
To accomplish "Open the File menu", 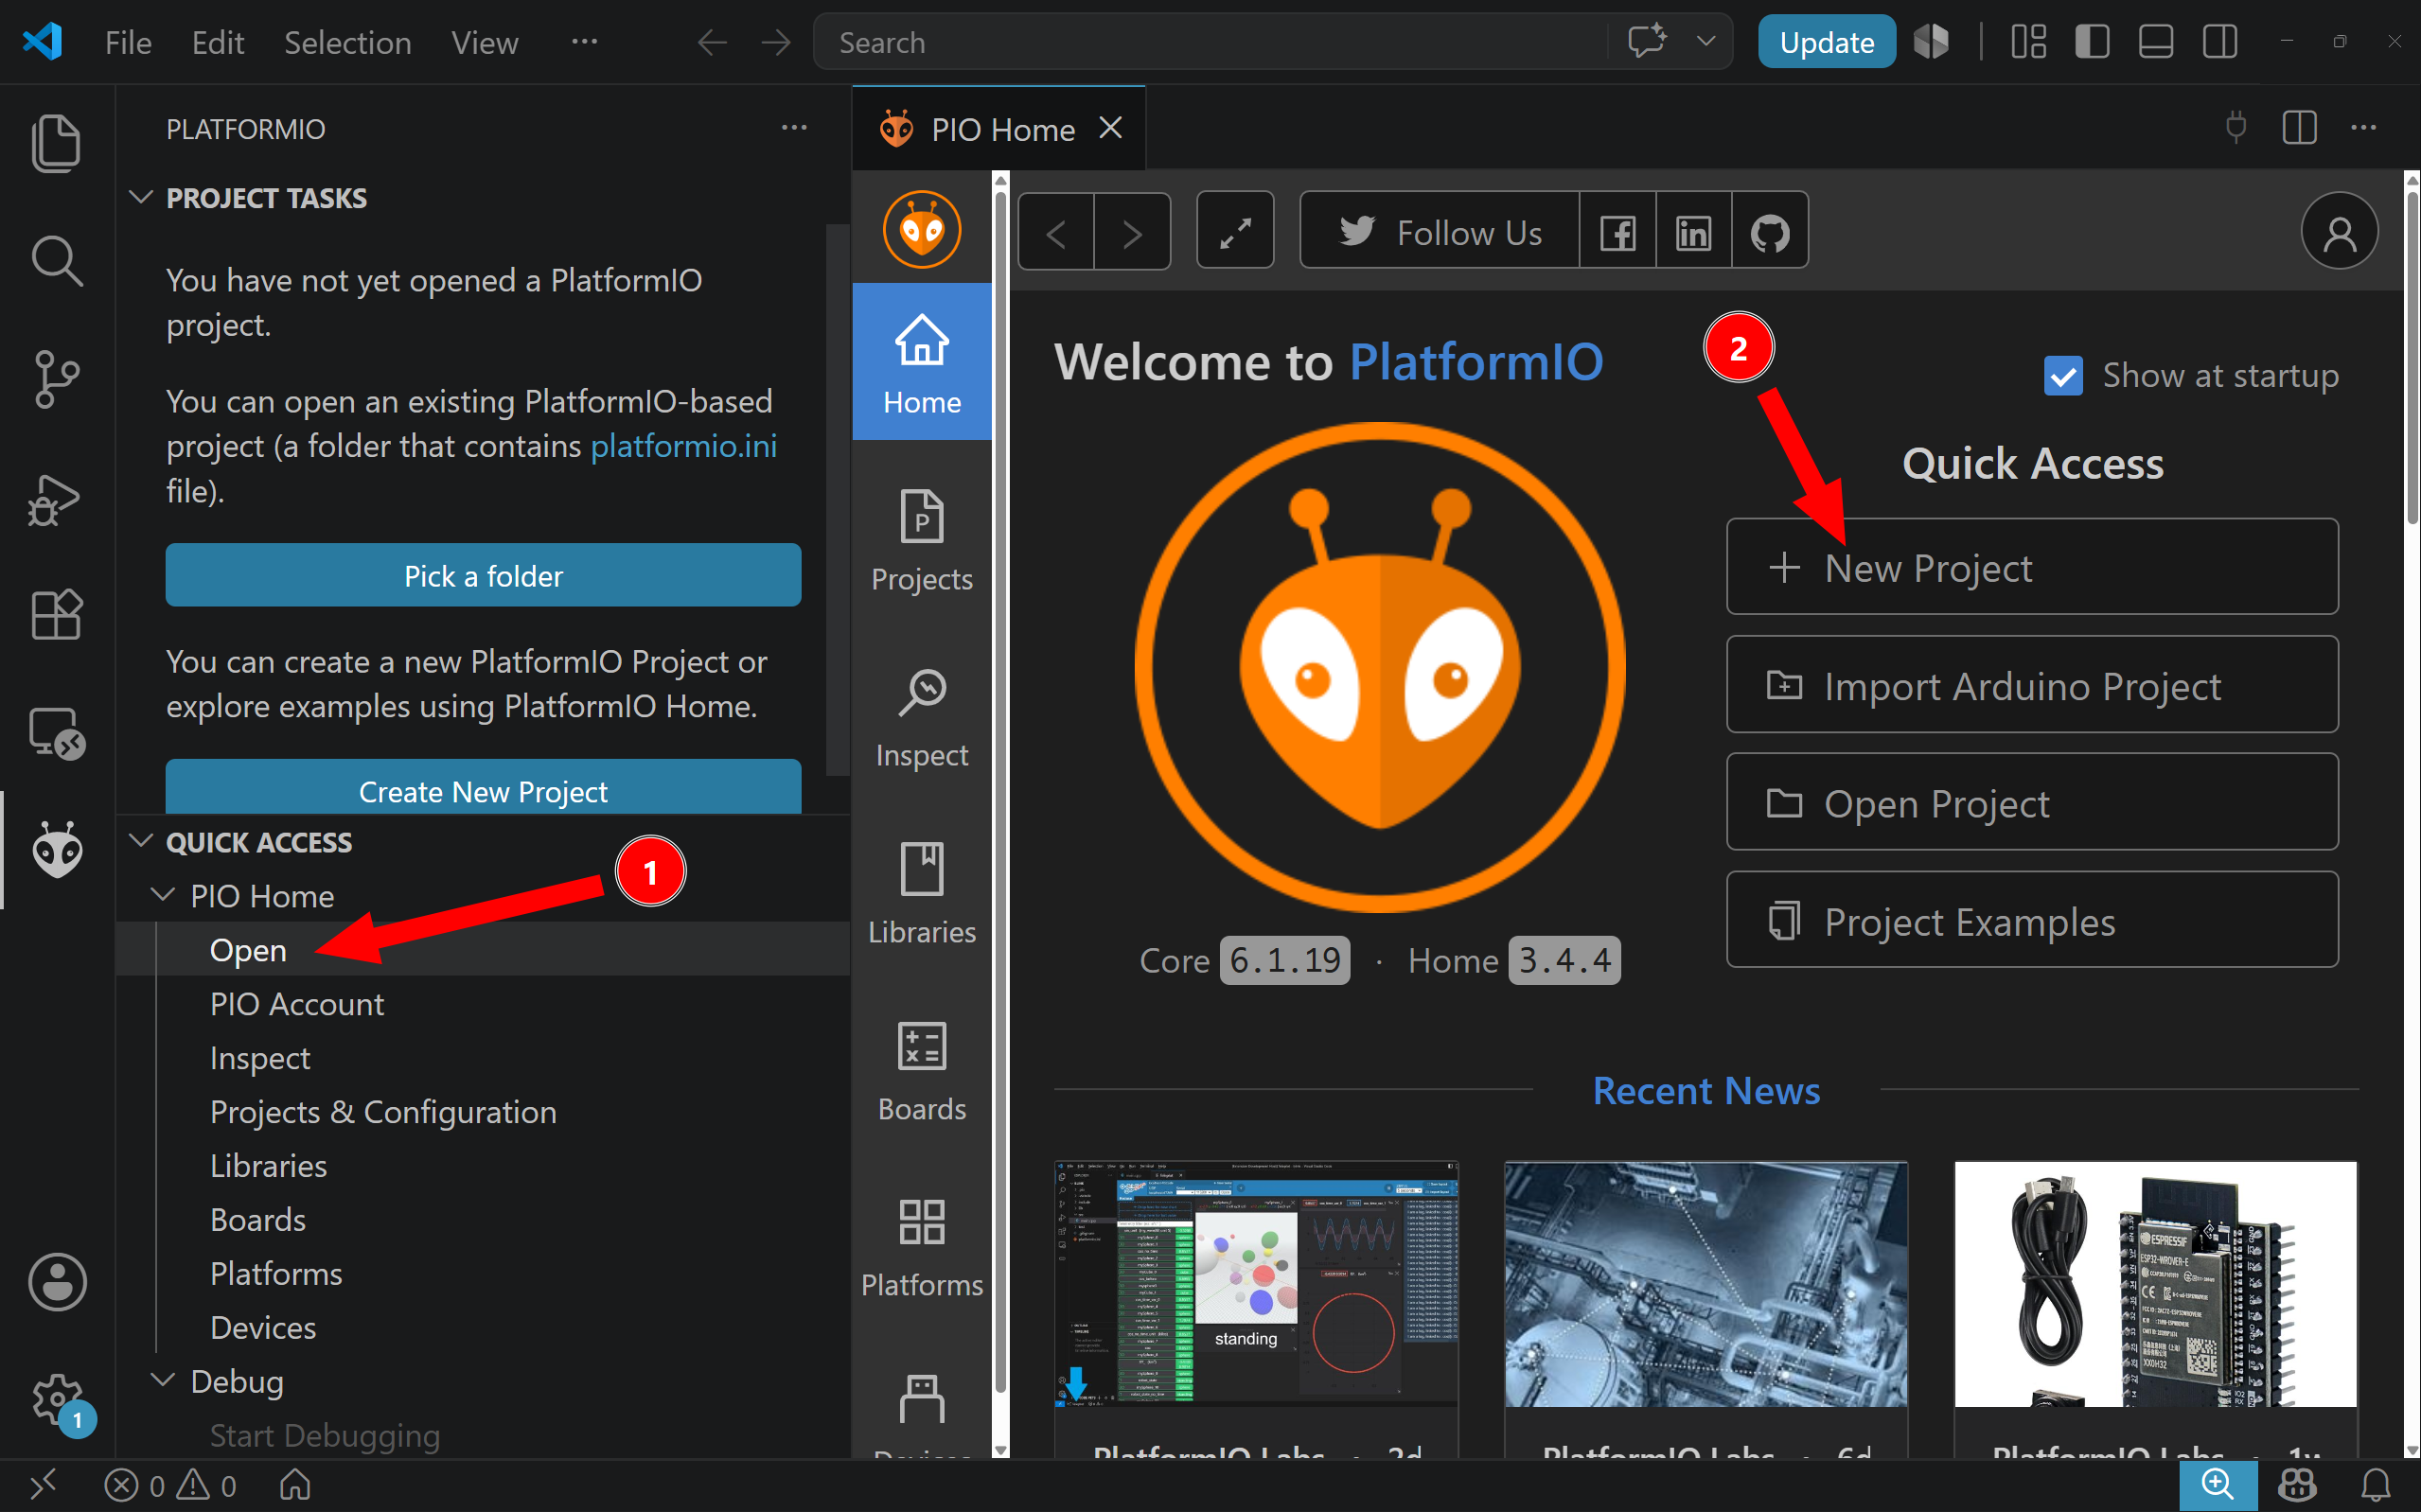I will 128,43.
